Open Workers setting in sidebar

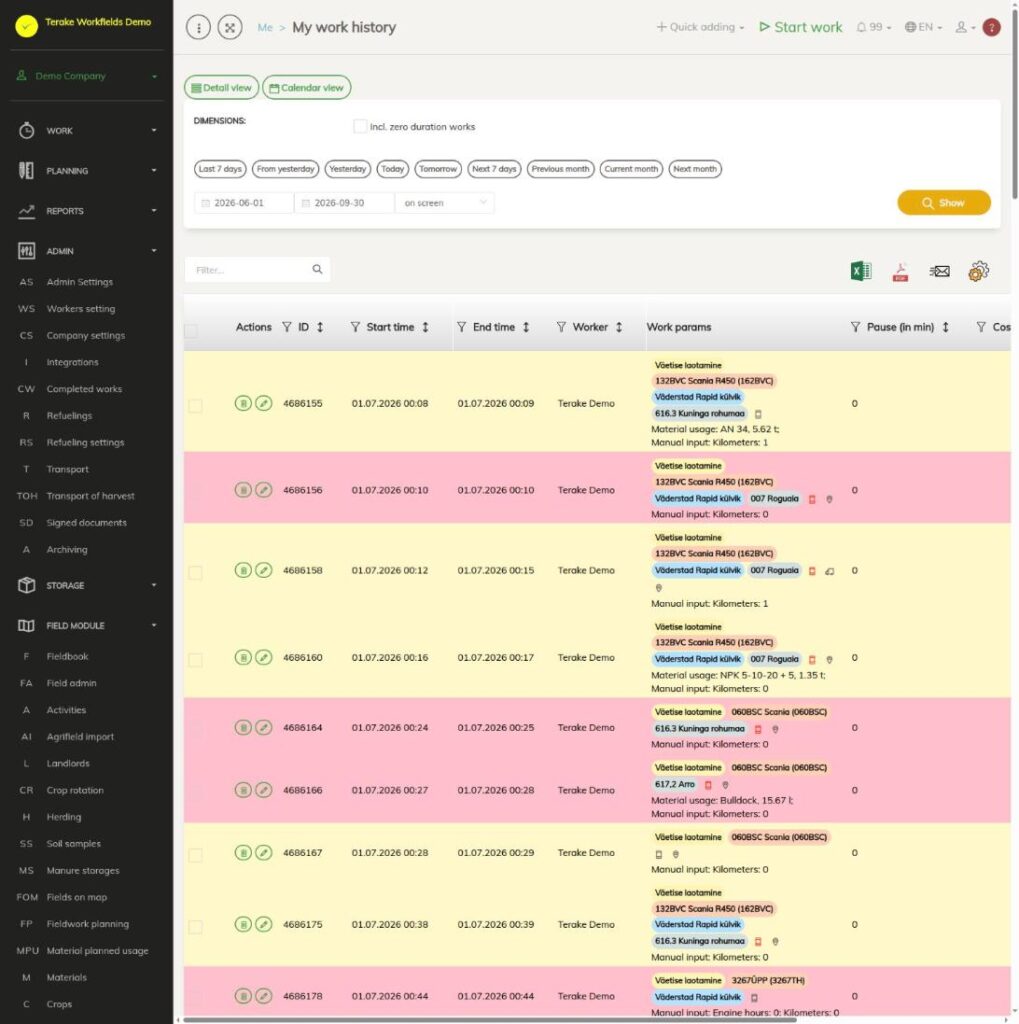point(81,309)
